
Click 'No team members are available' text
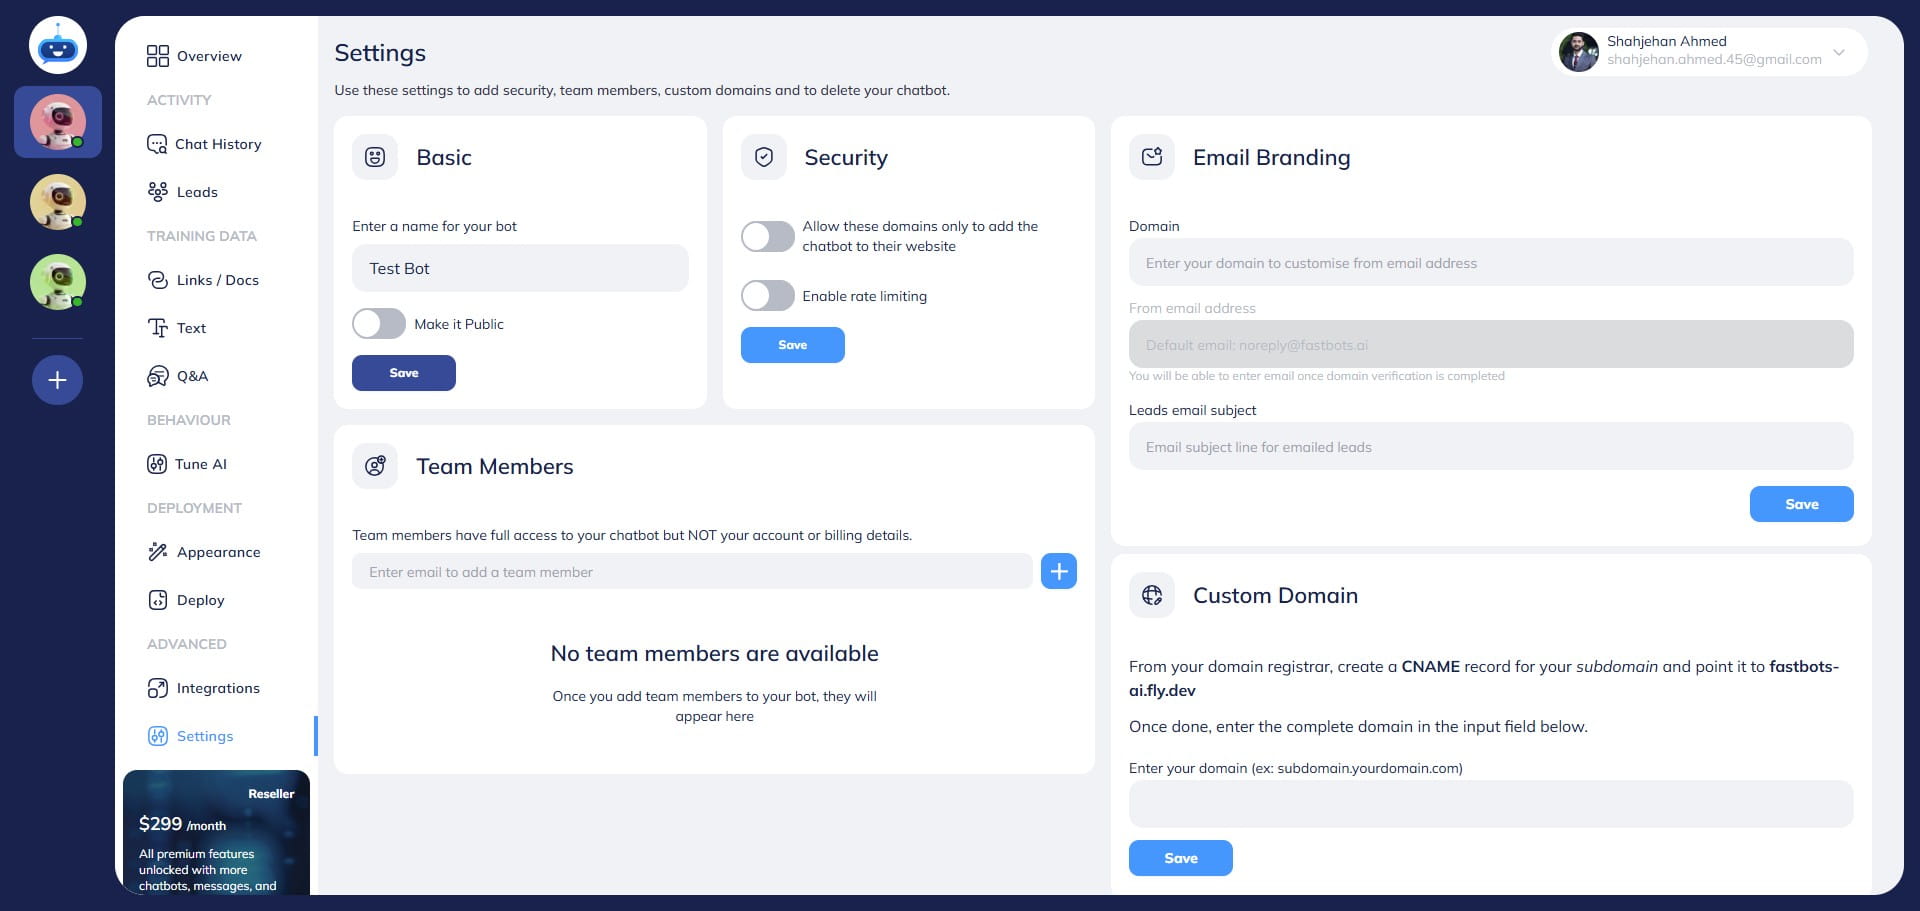pos(715,653)
